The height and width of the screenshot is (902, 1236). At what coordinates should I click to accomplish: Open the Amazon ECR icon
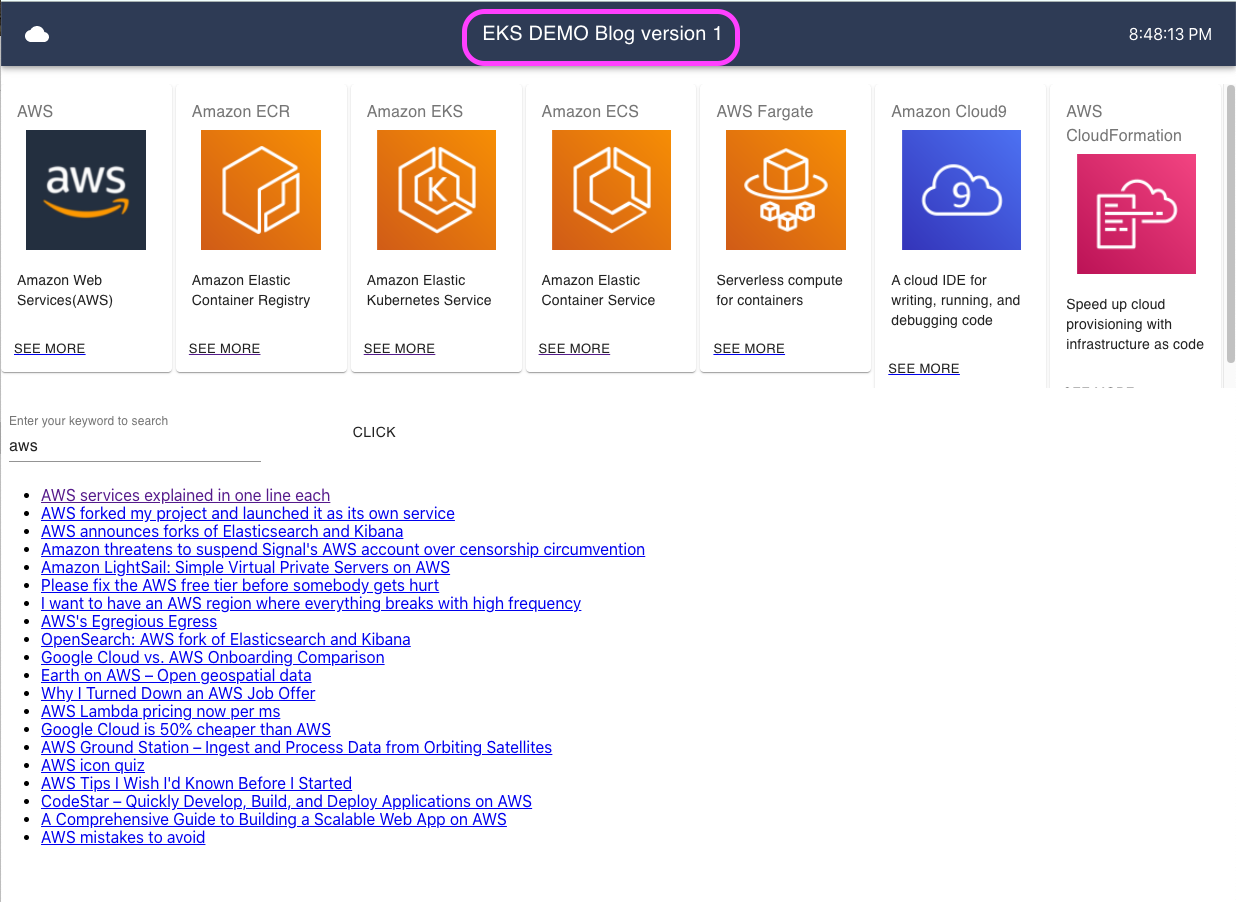click(261, 190)
